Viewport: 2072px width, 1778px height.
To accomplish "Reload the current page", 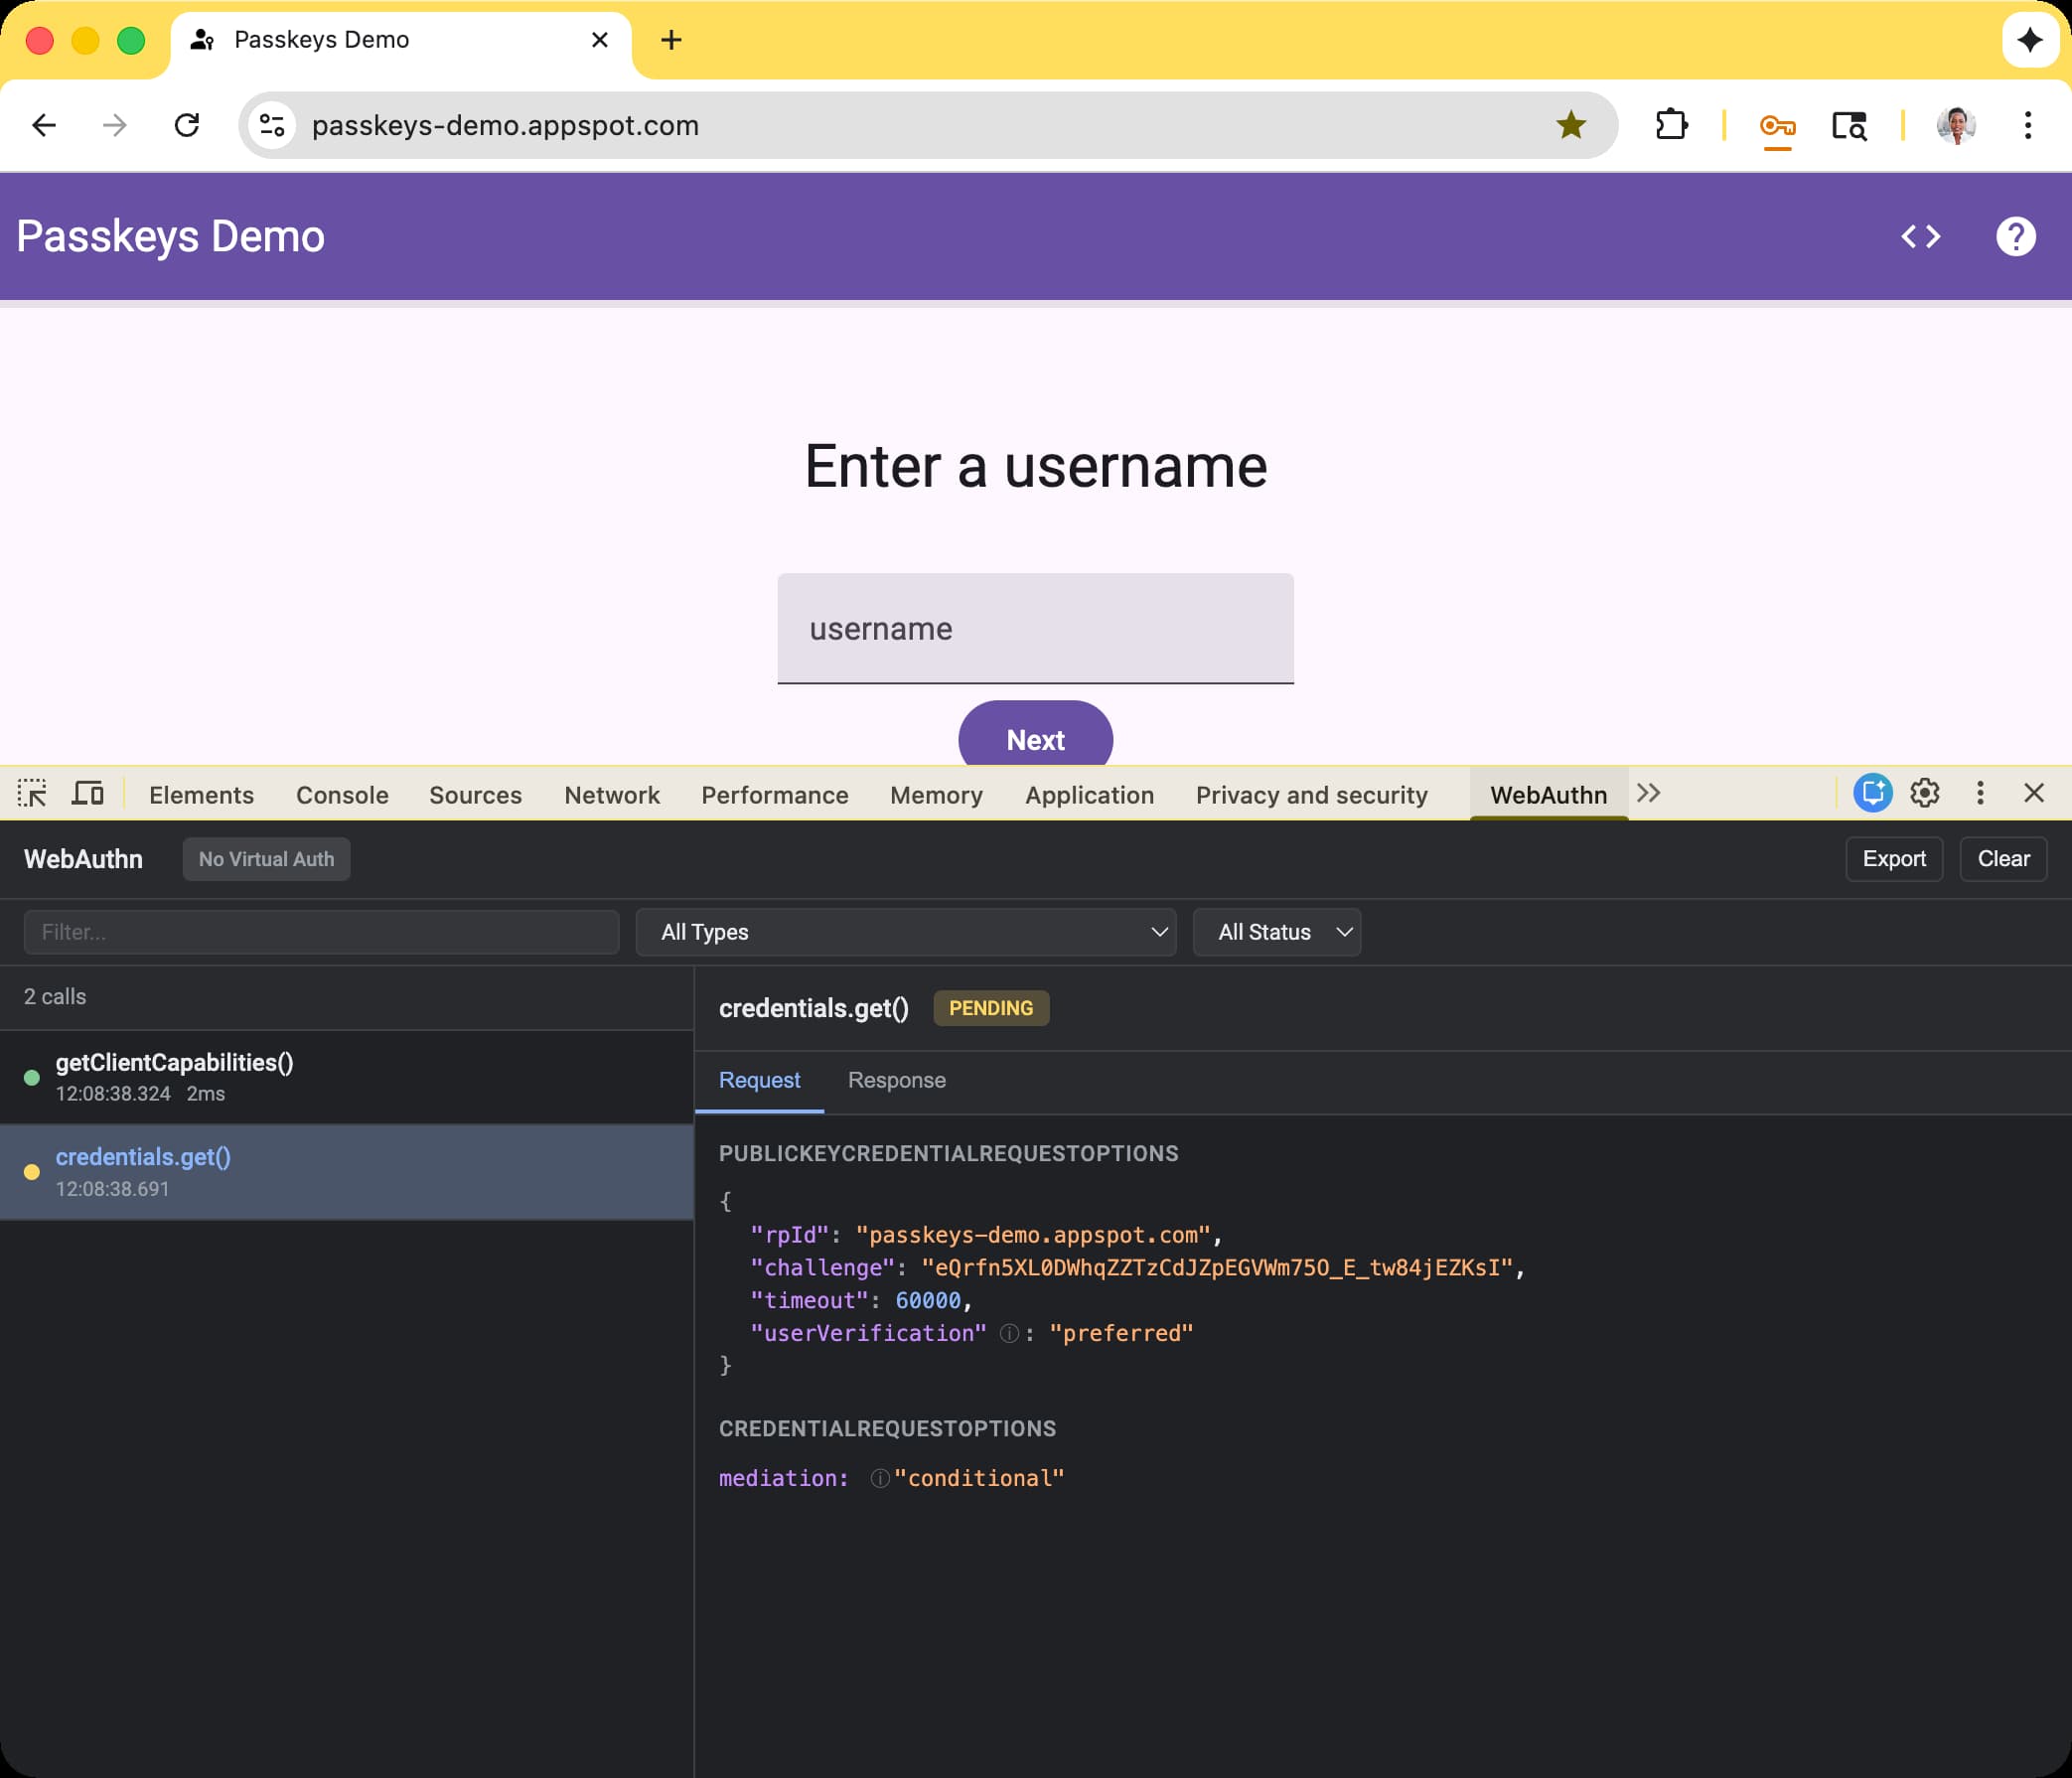I will pyautogui.click(x=188, y=125).
